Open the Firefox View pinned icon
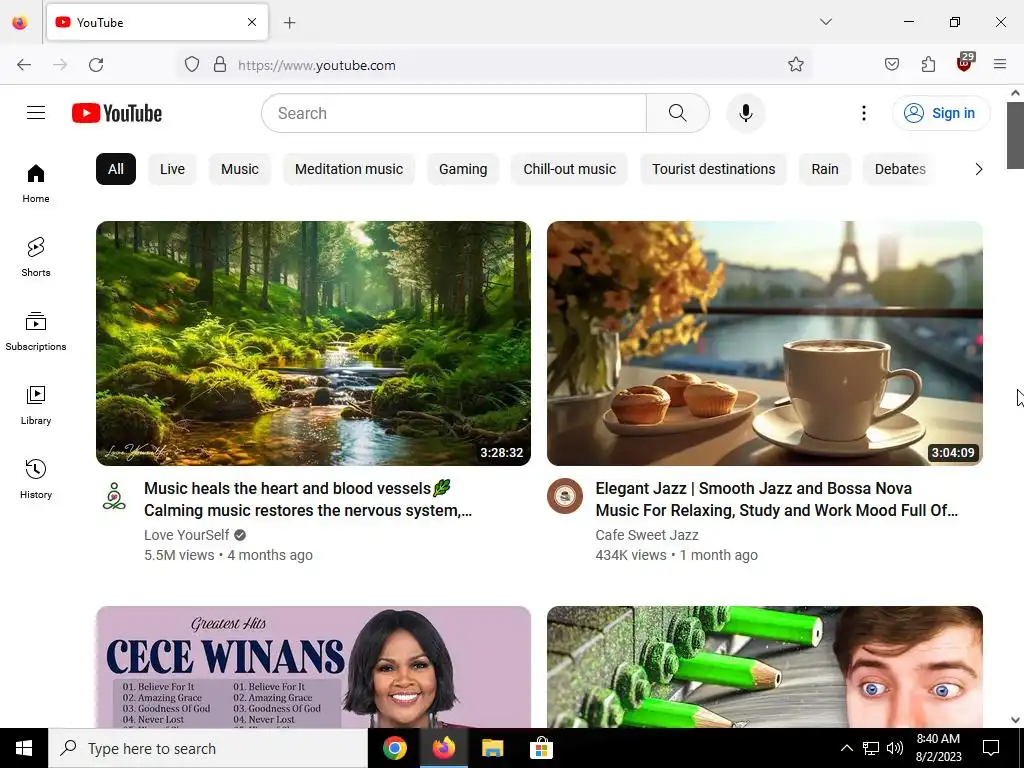The height and width of the screenshot is (768, 1024). (x=20, y=22)
